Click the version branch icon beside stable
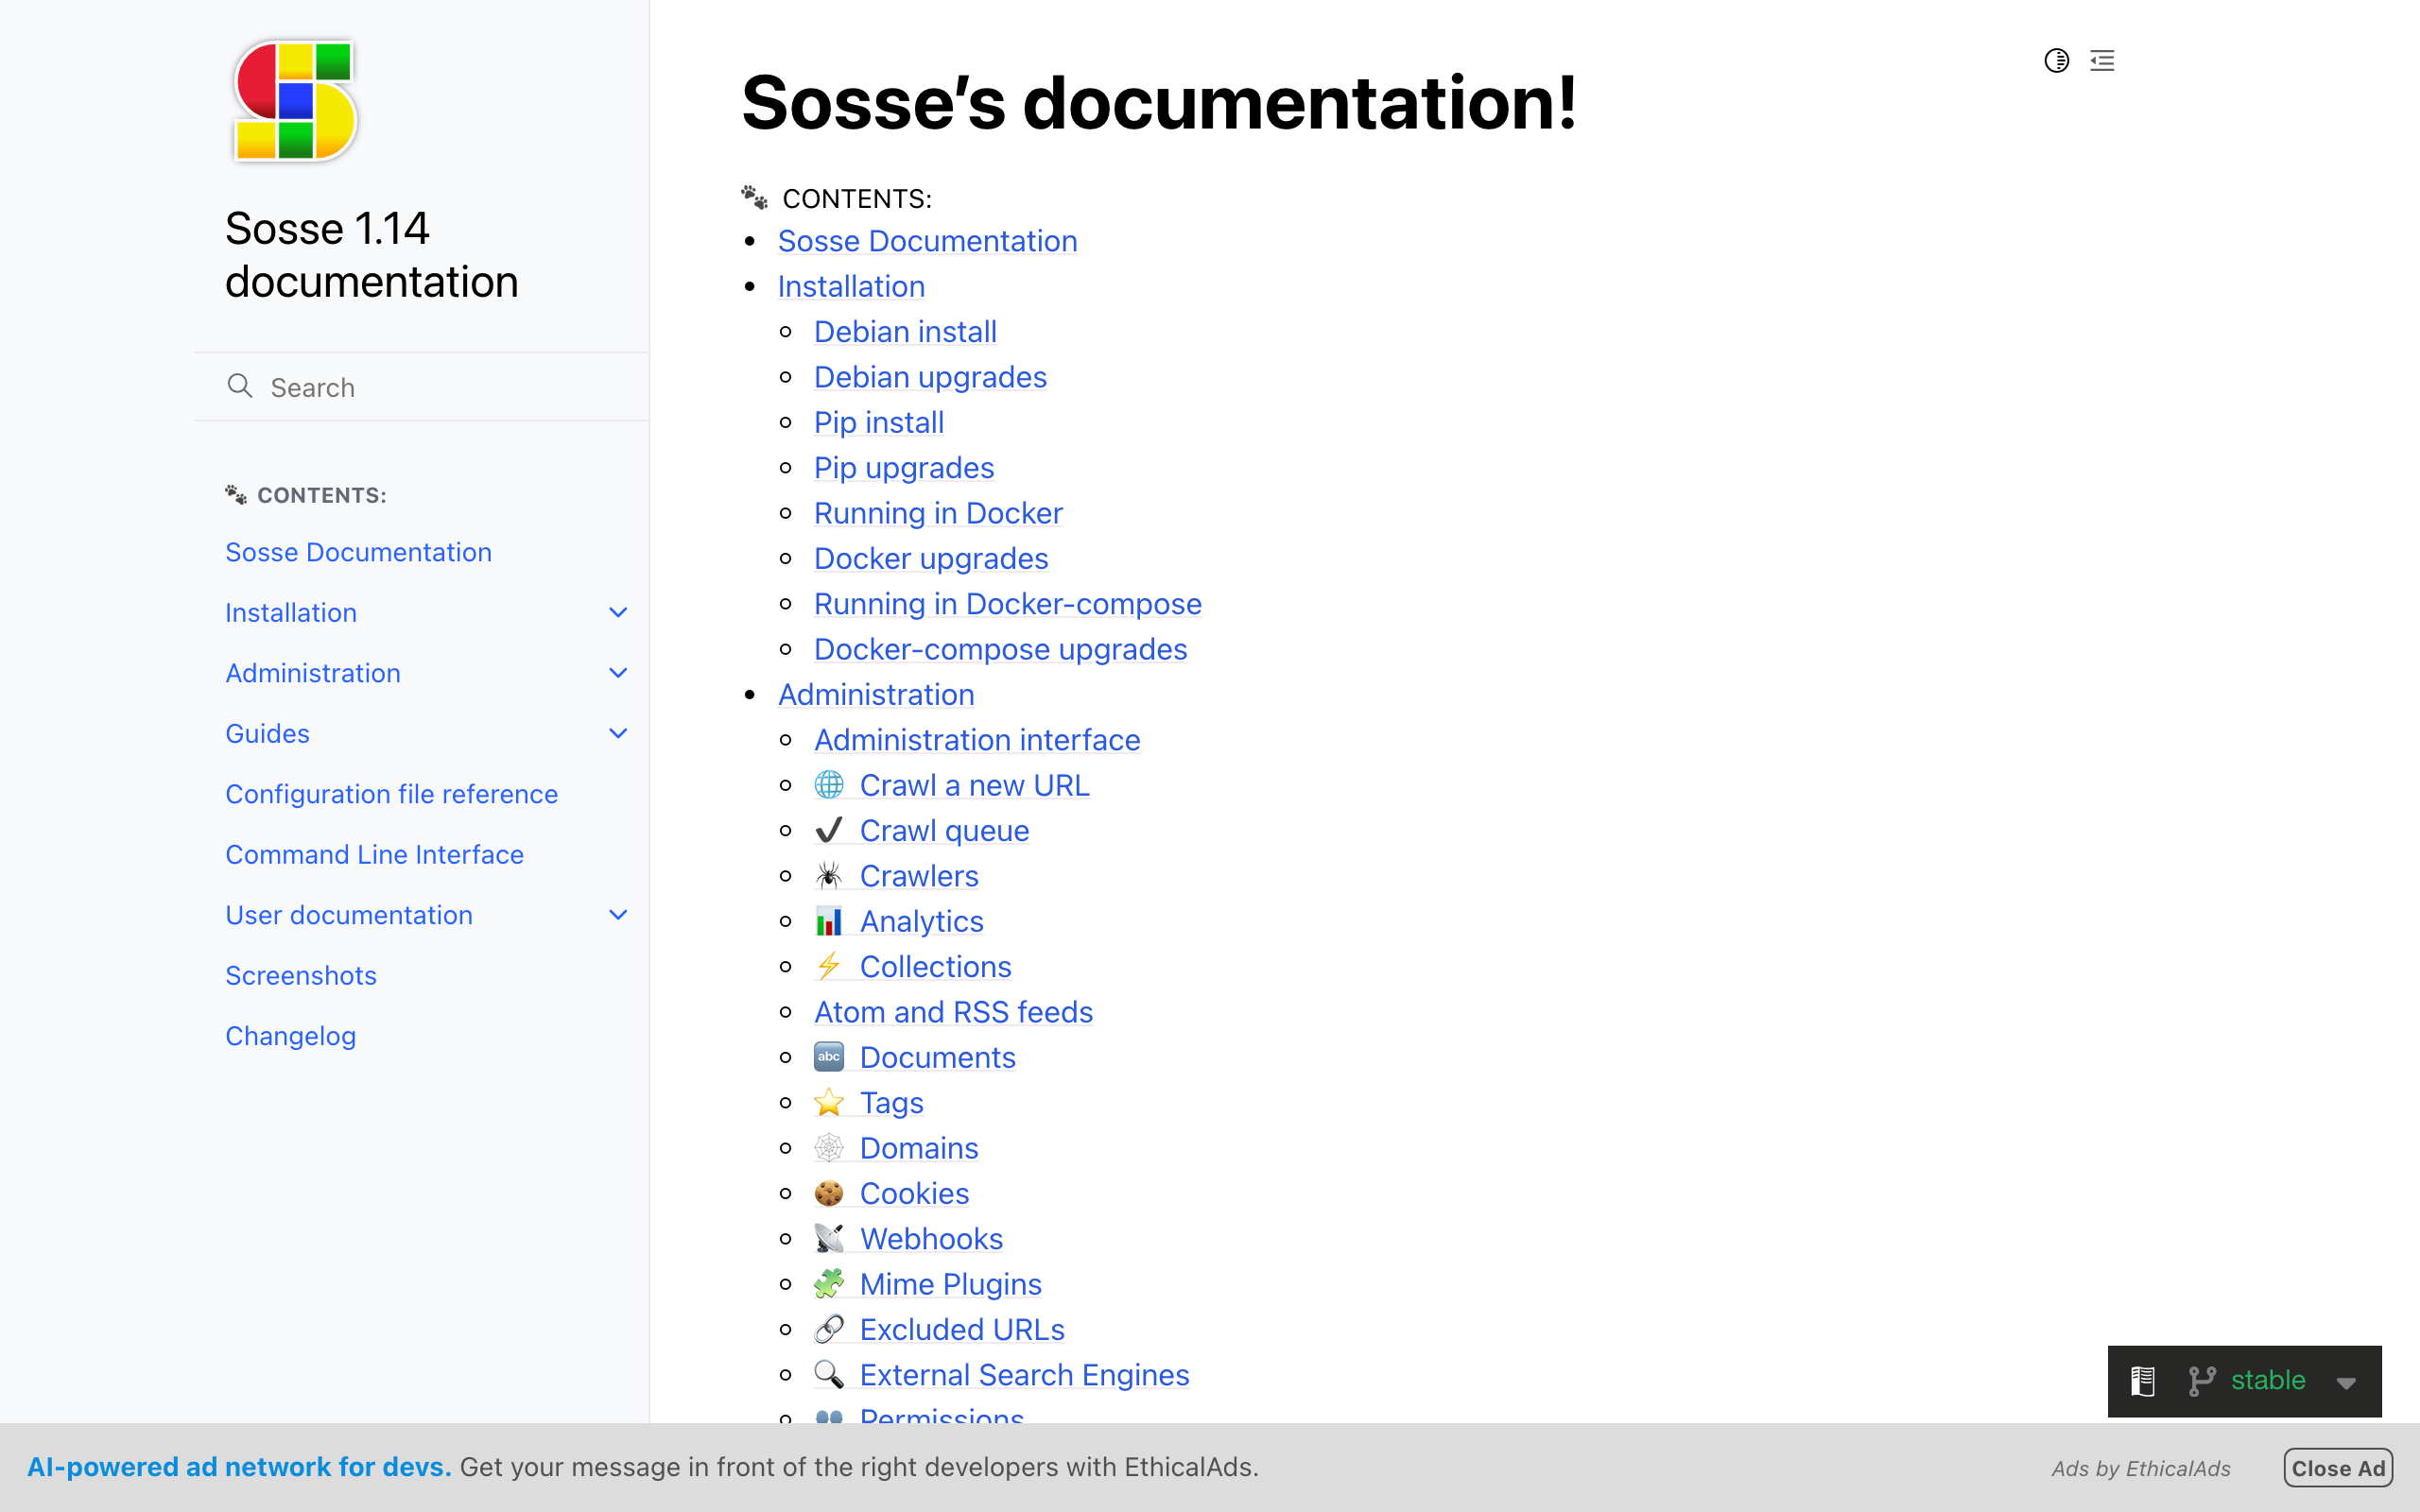Screen dimensions: 2420x1512 (x=2201, y=1381)
